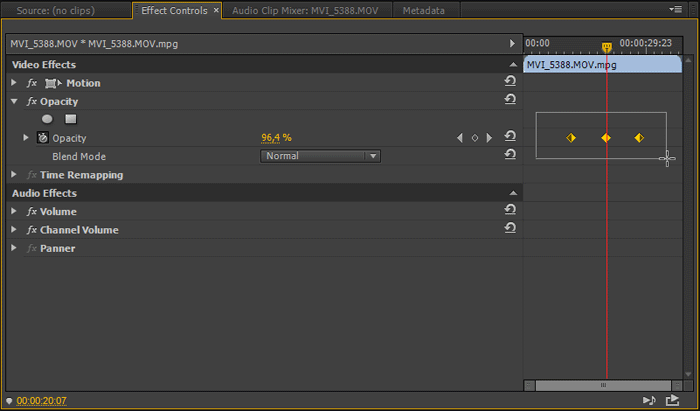The width and height of the screenshot is (700, 411).
Task: Expand the Motion effect
Action: click(14, 83)
